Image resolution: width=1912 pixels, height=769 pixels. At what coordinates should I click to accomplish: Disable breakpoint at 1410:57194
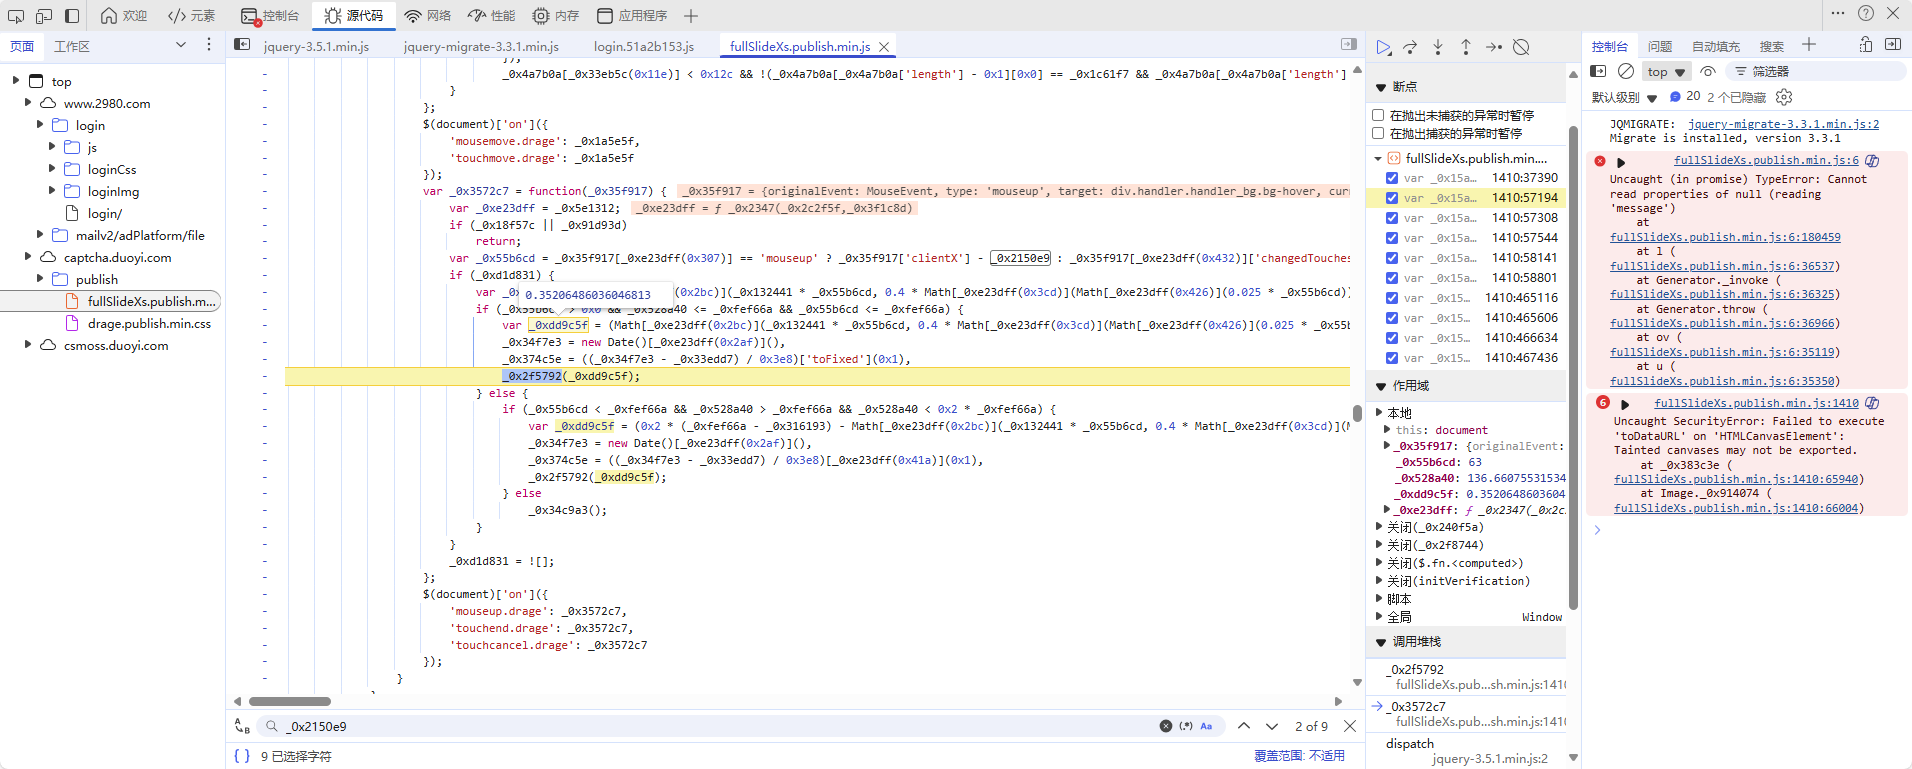pyautogui.click(x=1392, y=198)
